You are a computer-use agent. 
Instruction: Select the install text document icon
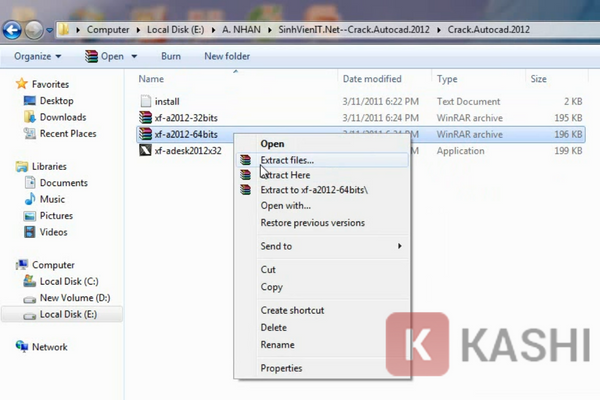146,101
